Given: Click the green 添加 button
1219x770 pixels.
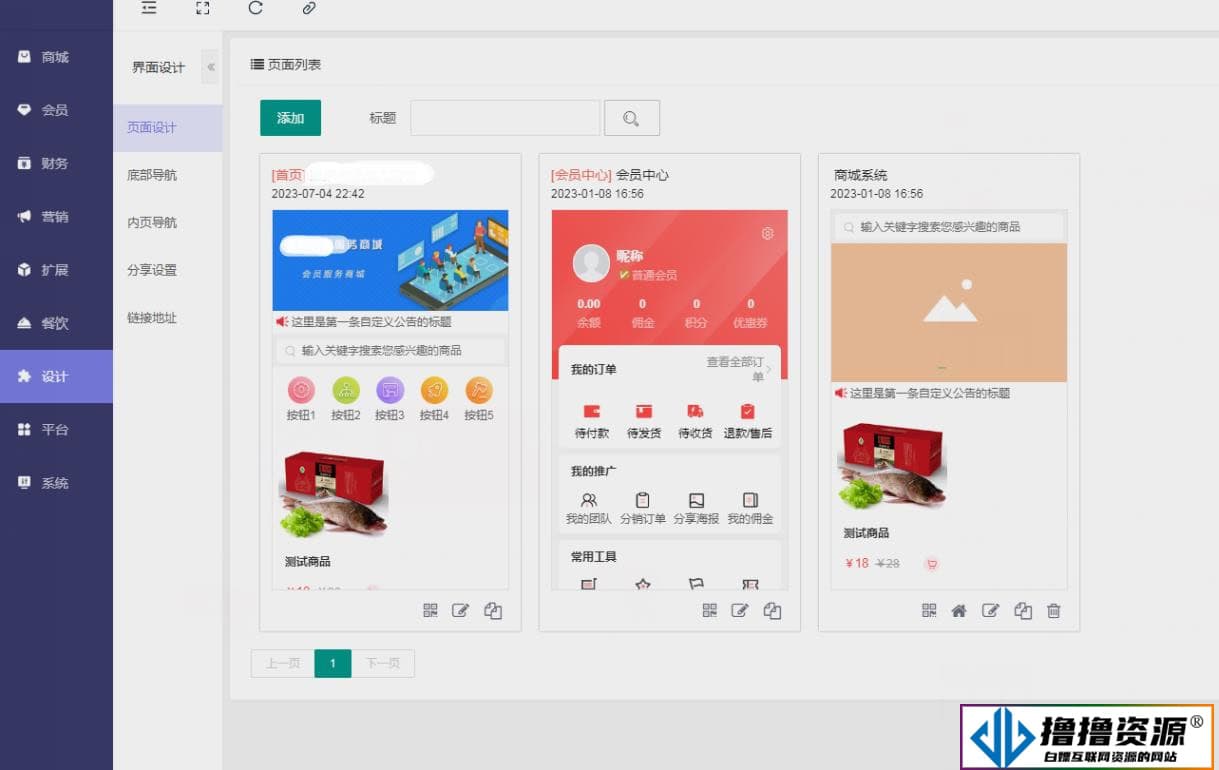Looking at the screenshot, I should (x=290, y=118).
